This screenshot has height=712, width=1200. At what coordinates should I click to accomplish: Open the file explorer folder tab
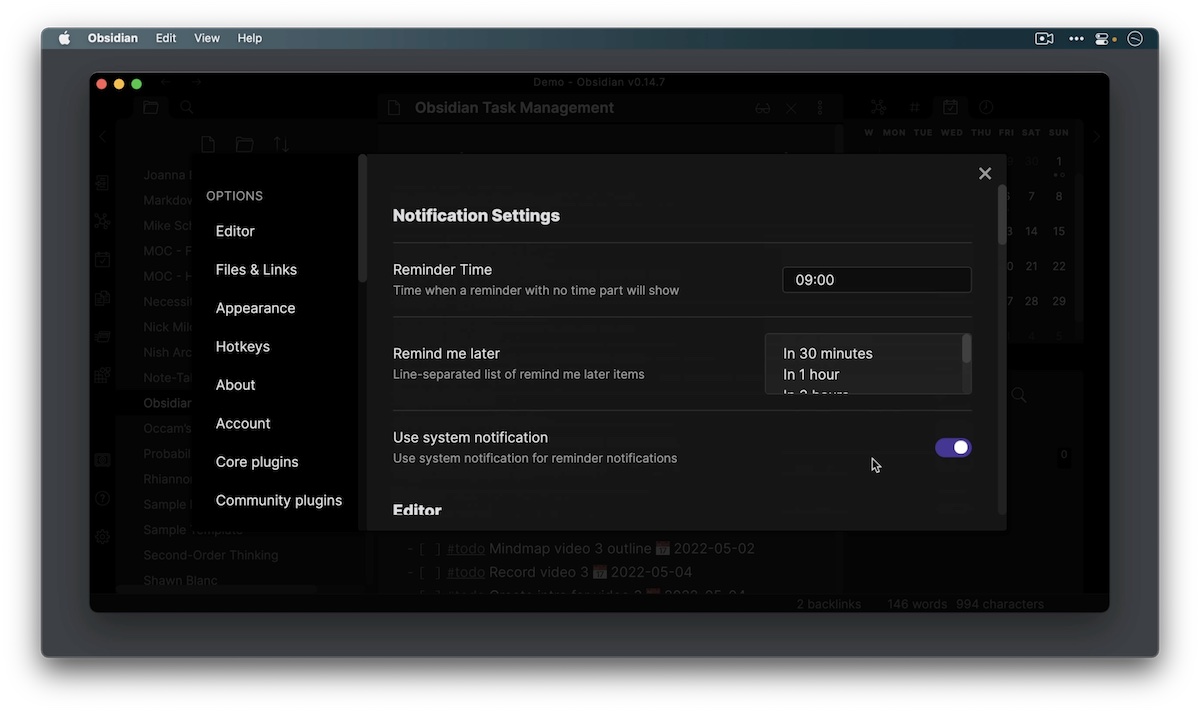(x=151, y=107)
